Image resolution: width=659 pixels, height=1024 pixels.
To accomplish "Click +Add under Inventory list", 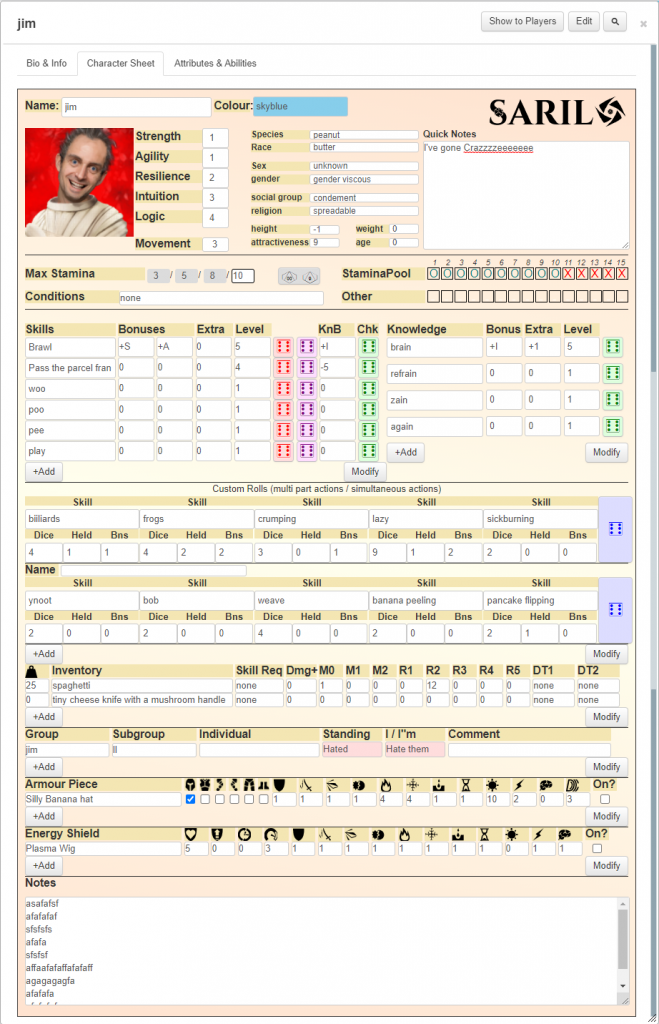I will pos(43,717).
